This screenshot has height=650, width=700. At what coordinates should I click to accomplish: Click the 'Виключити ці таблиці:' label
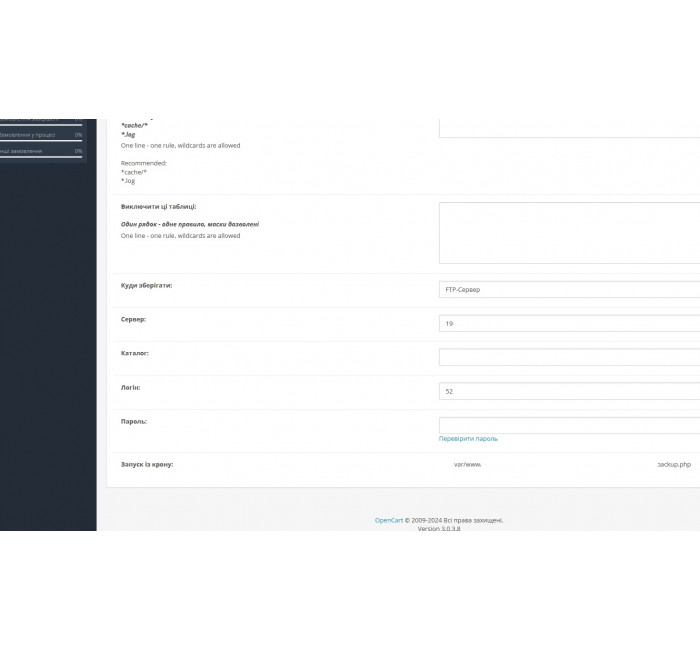(158, 207)
